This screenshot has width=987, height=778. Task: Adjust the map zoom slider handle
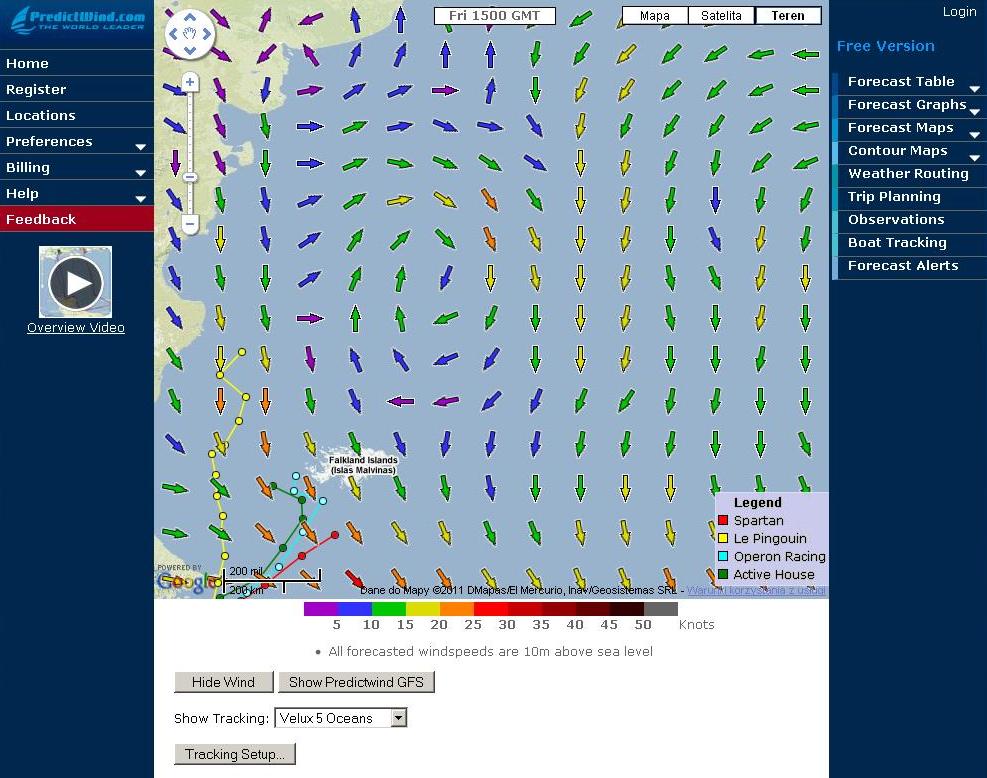click(189, 177)
